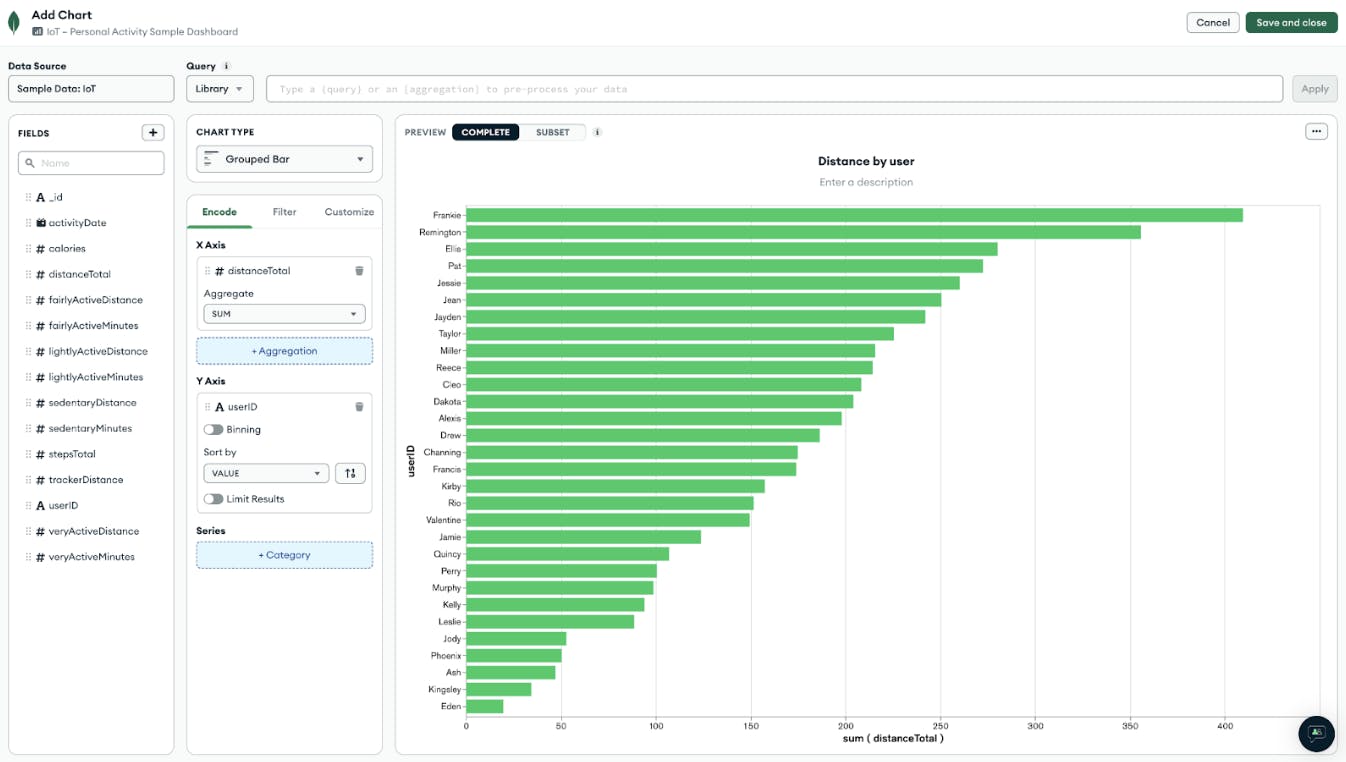
Task: Click the number icon beside sedentaryMinutes
Action: (40, 429)
